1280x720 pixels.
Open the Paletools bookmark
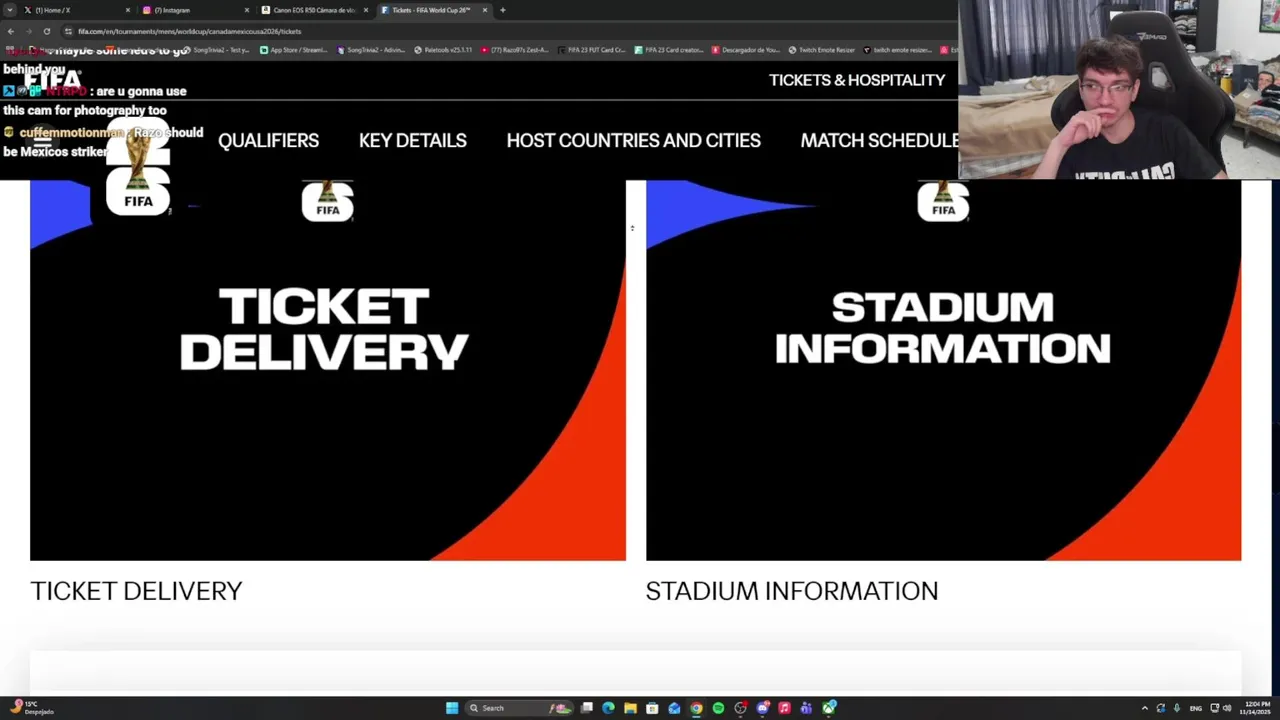[443, 50]
